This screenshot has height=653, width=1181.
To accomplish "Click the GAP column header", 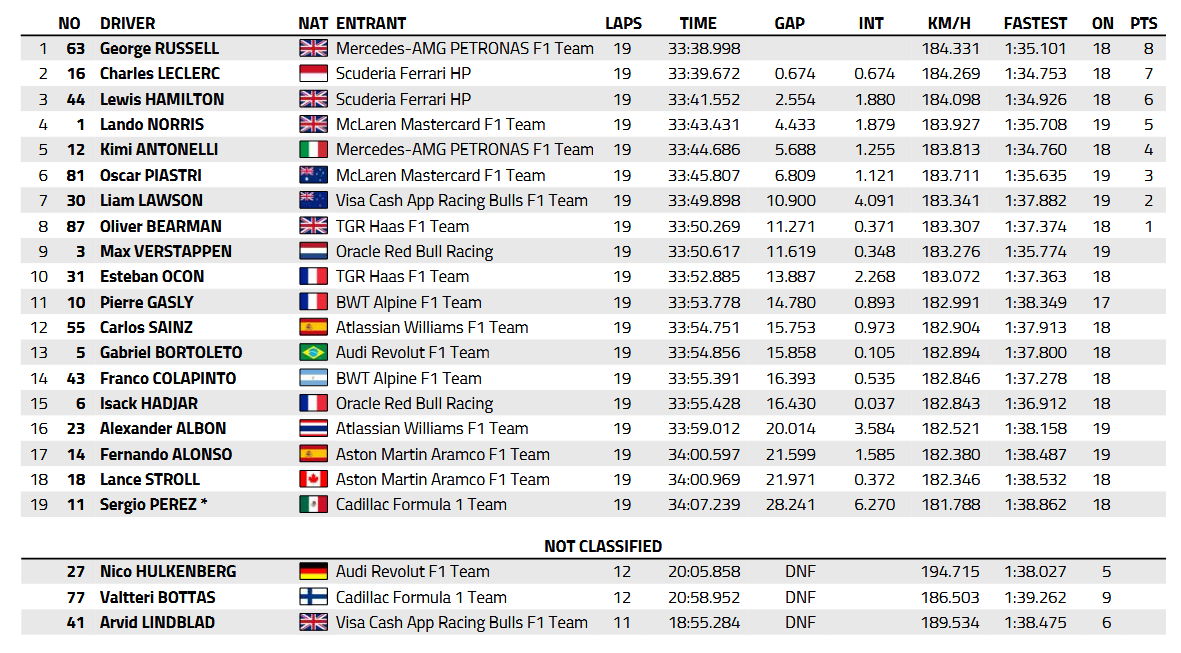I will (789, 23).
